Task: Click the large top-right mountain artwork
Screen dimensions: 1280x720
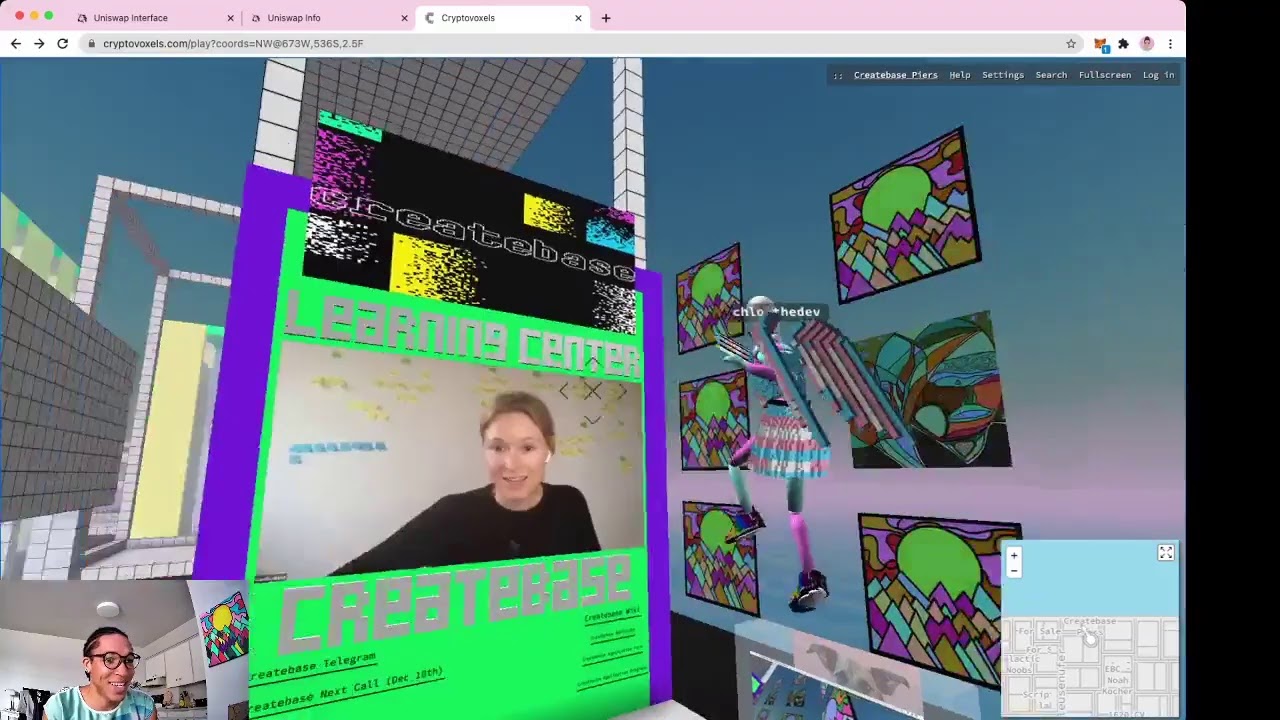Action: point(905,216)
